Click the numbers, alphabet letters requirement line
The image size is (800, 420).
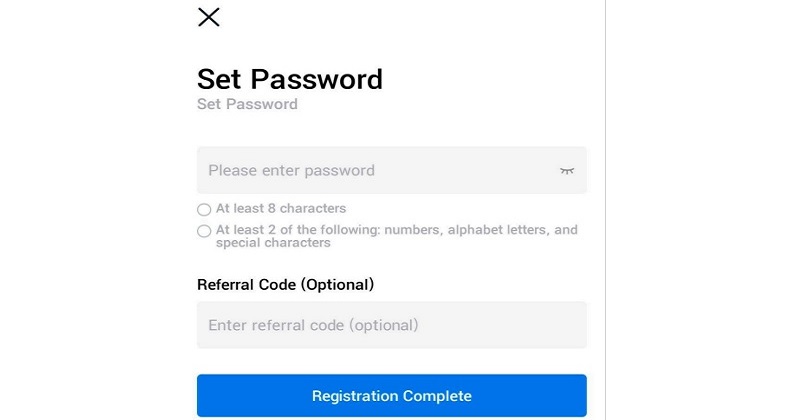[x=396, y=230]
